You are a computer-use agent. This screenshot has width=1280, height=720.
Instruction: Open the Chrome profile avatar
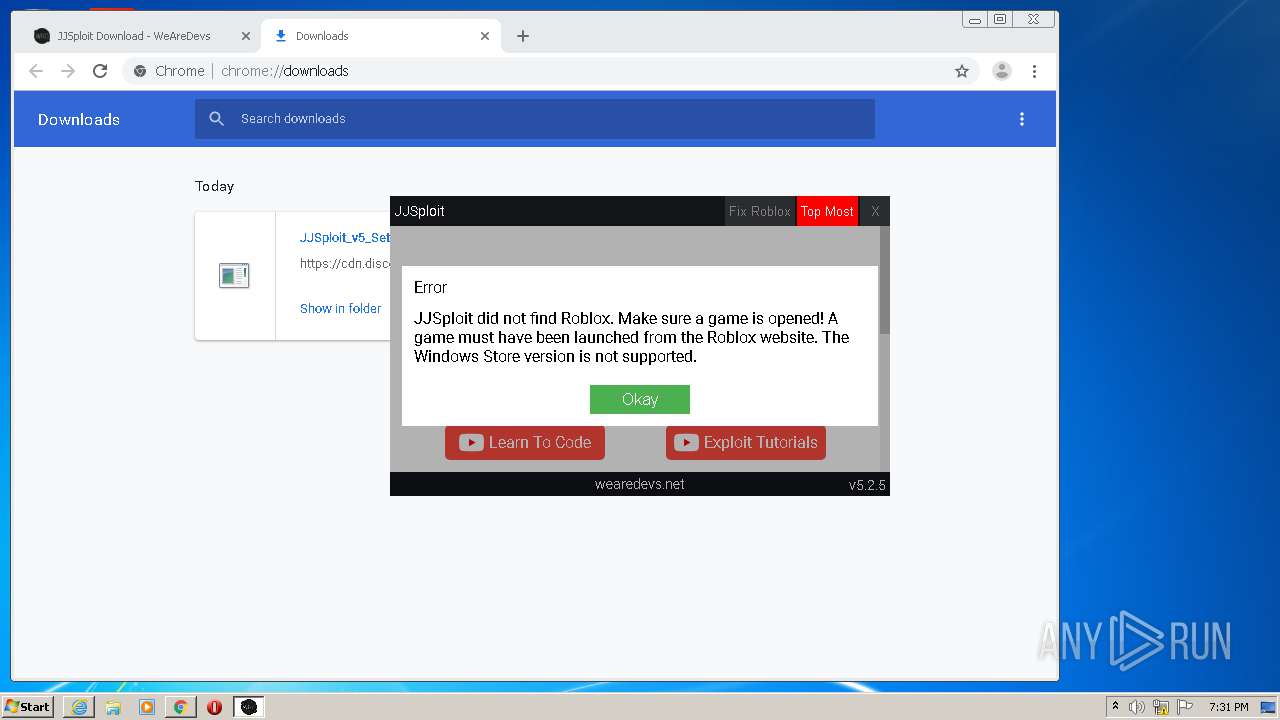coord(1002,71)
